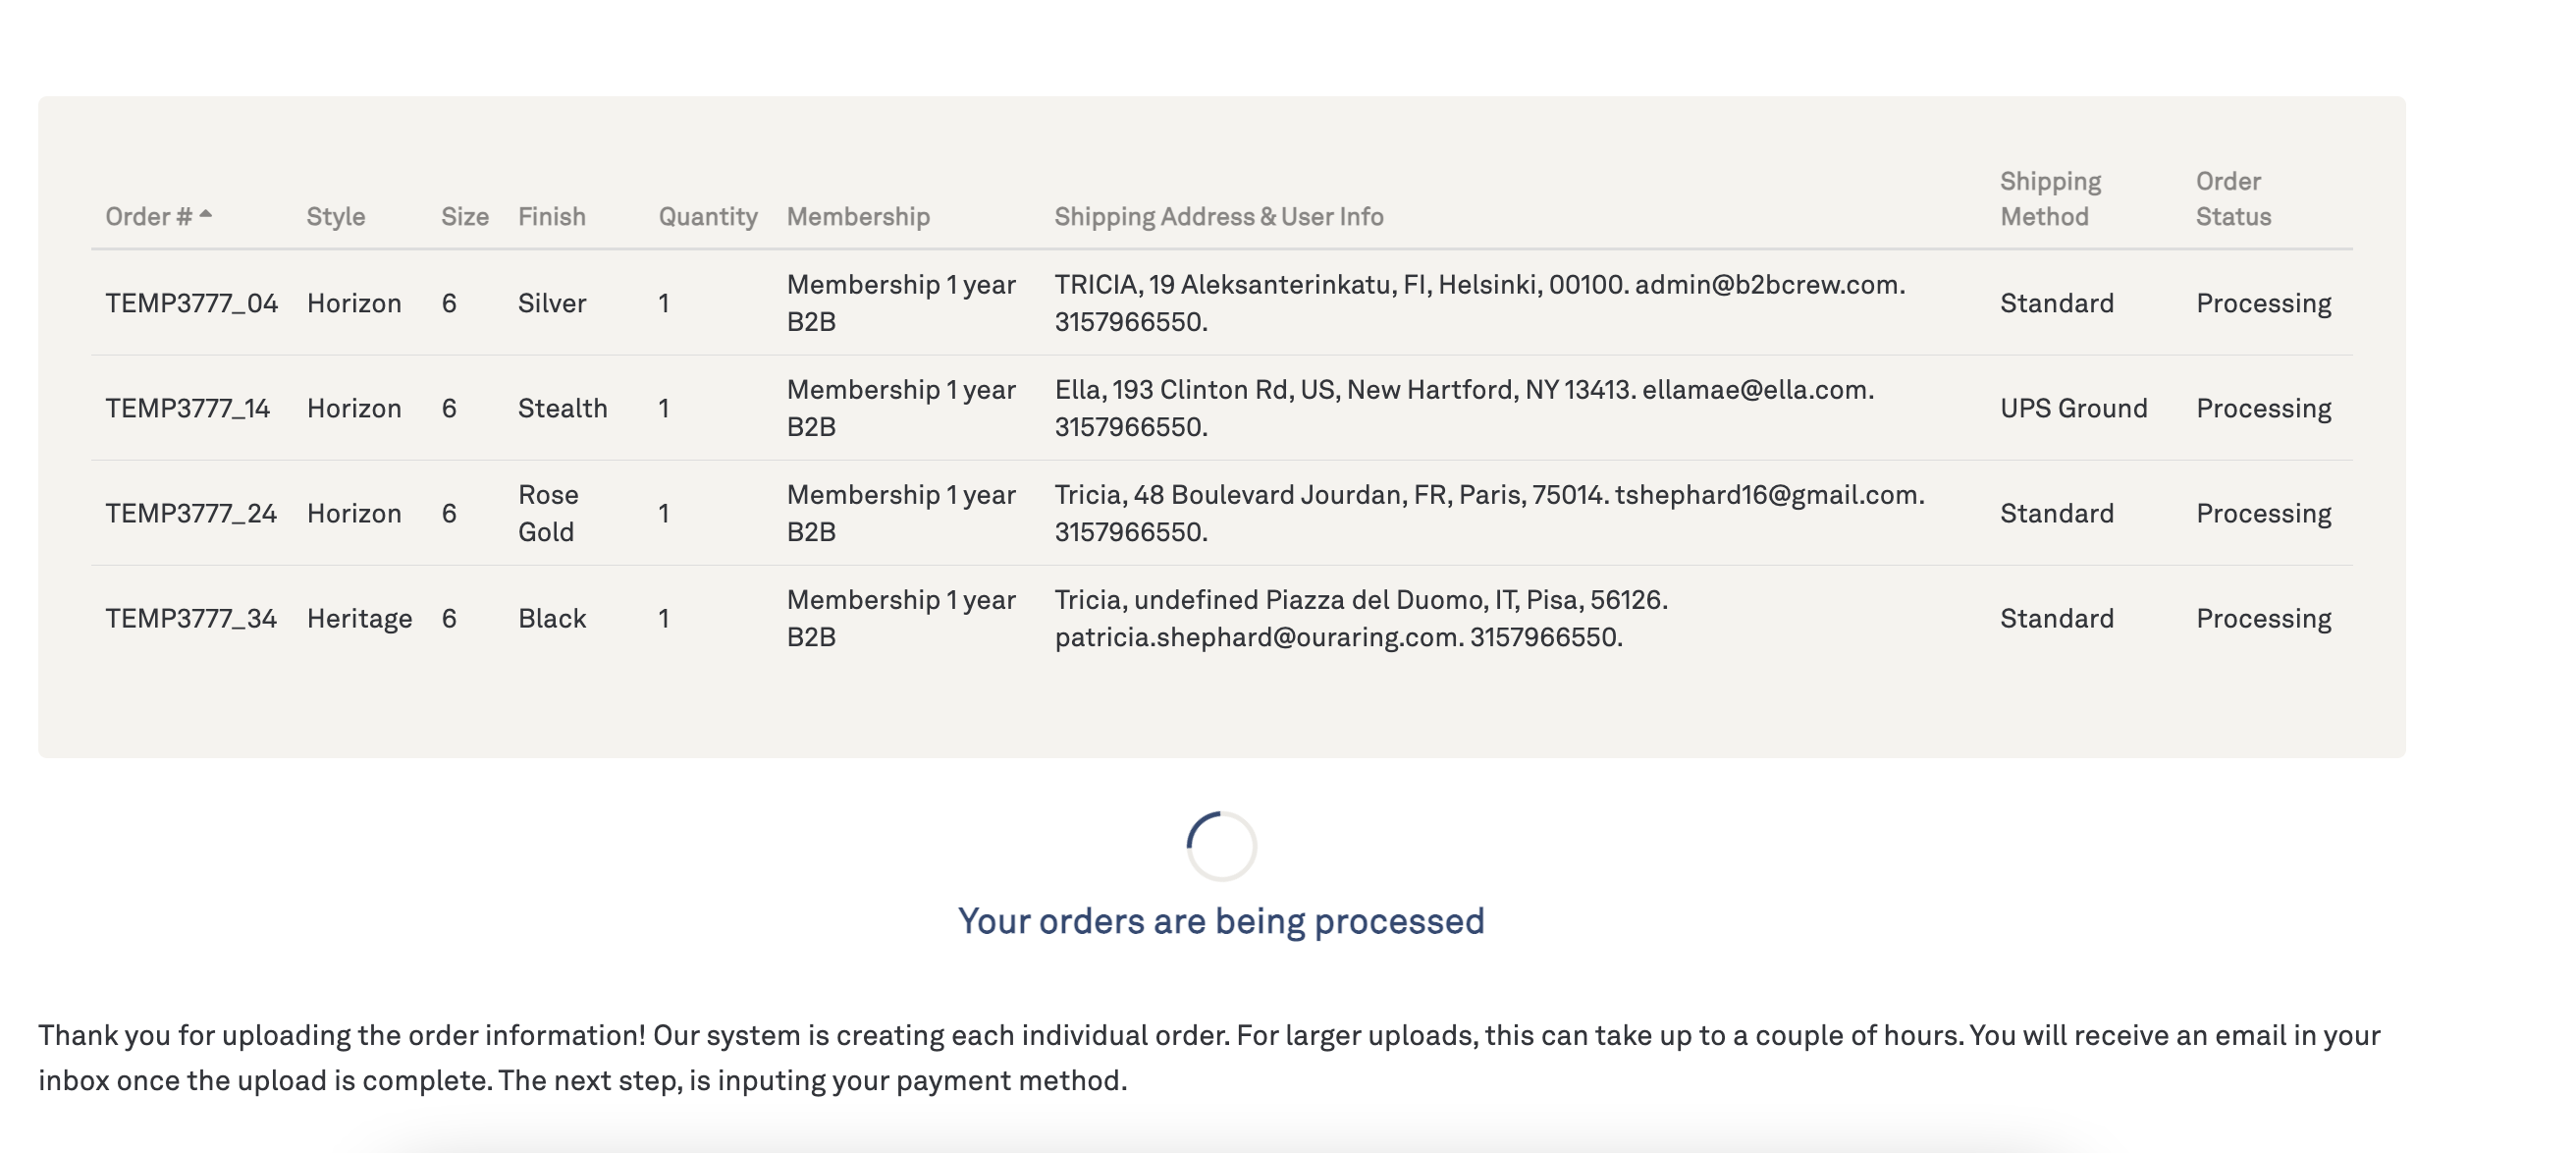Viewport: 2576px width, 1153px height.
Task: Click order number TEMP3777_34
Action: click(x=191, y=618)
